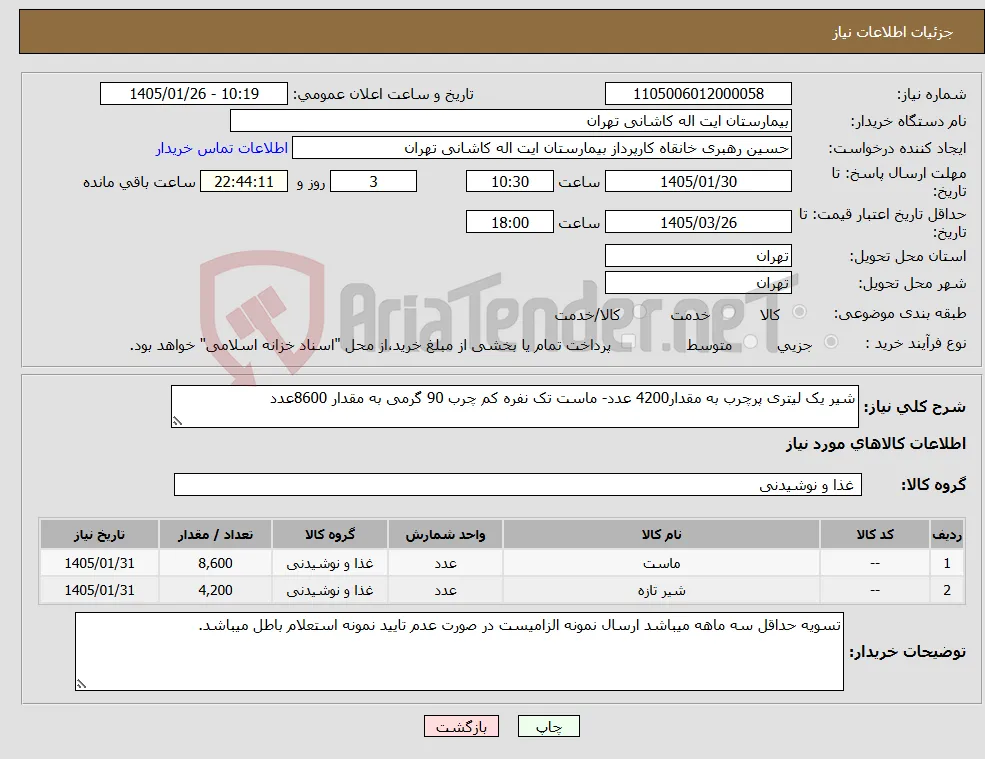Click the remaining time 22:44:11 field
Image resolution: width=985 pixels, height=759 pixels.
tap(244, 182)
